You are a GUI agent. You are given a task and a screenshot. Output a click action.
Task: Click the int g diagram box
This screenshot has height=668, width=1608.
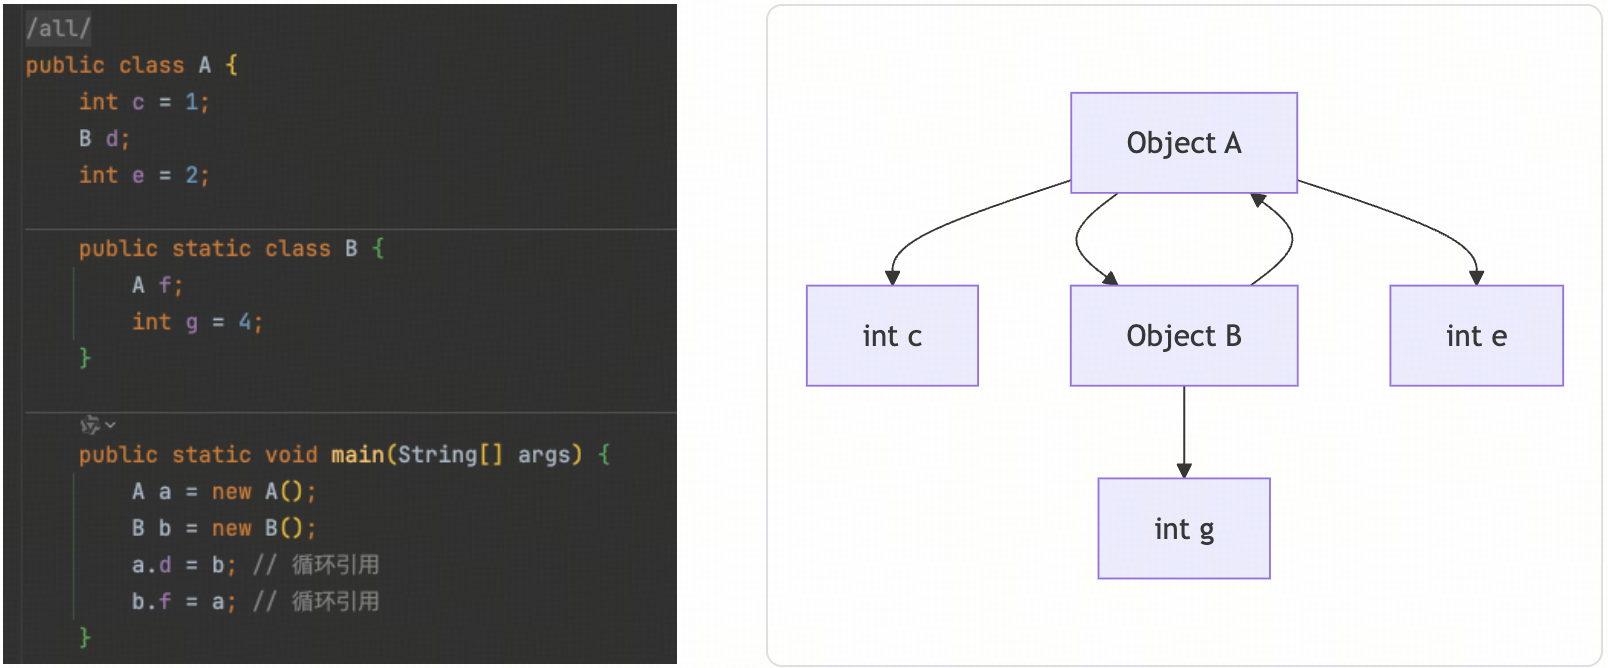point(1183,529)
